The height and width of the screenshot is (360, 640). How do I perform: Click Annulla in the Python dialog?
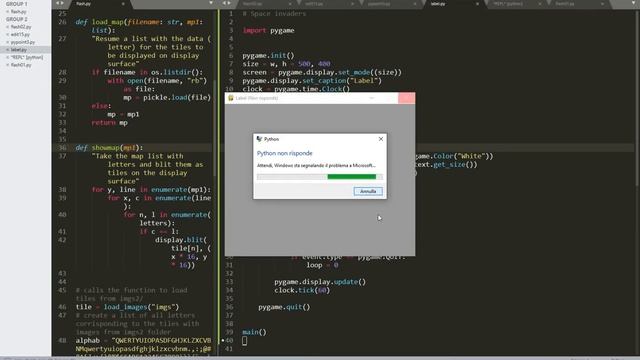coord(368,191)
